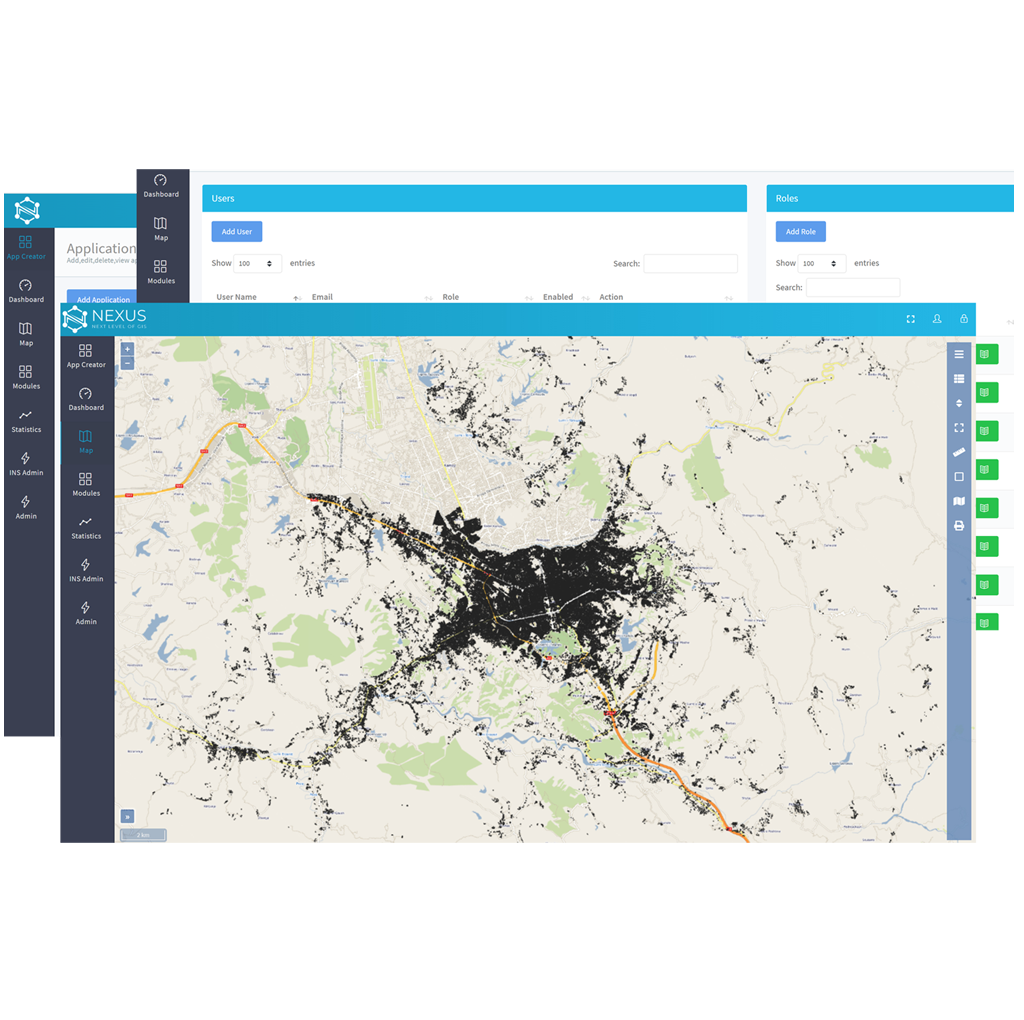The height and width of the screenshot is (1020, 1024).
Task: Zoom out with the map minus button
Action: tap(127, 364)
